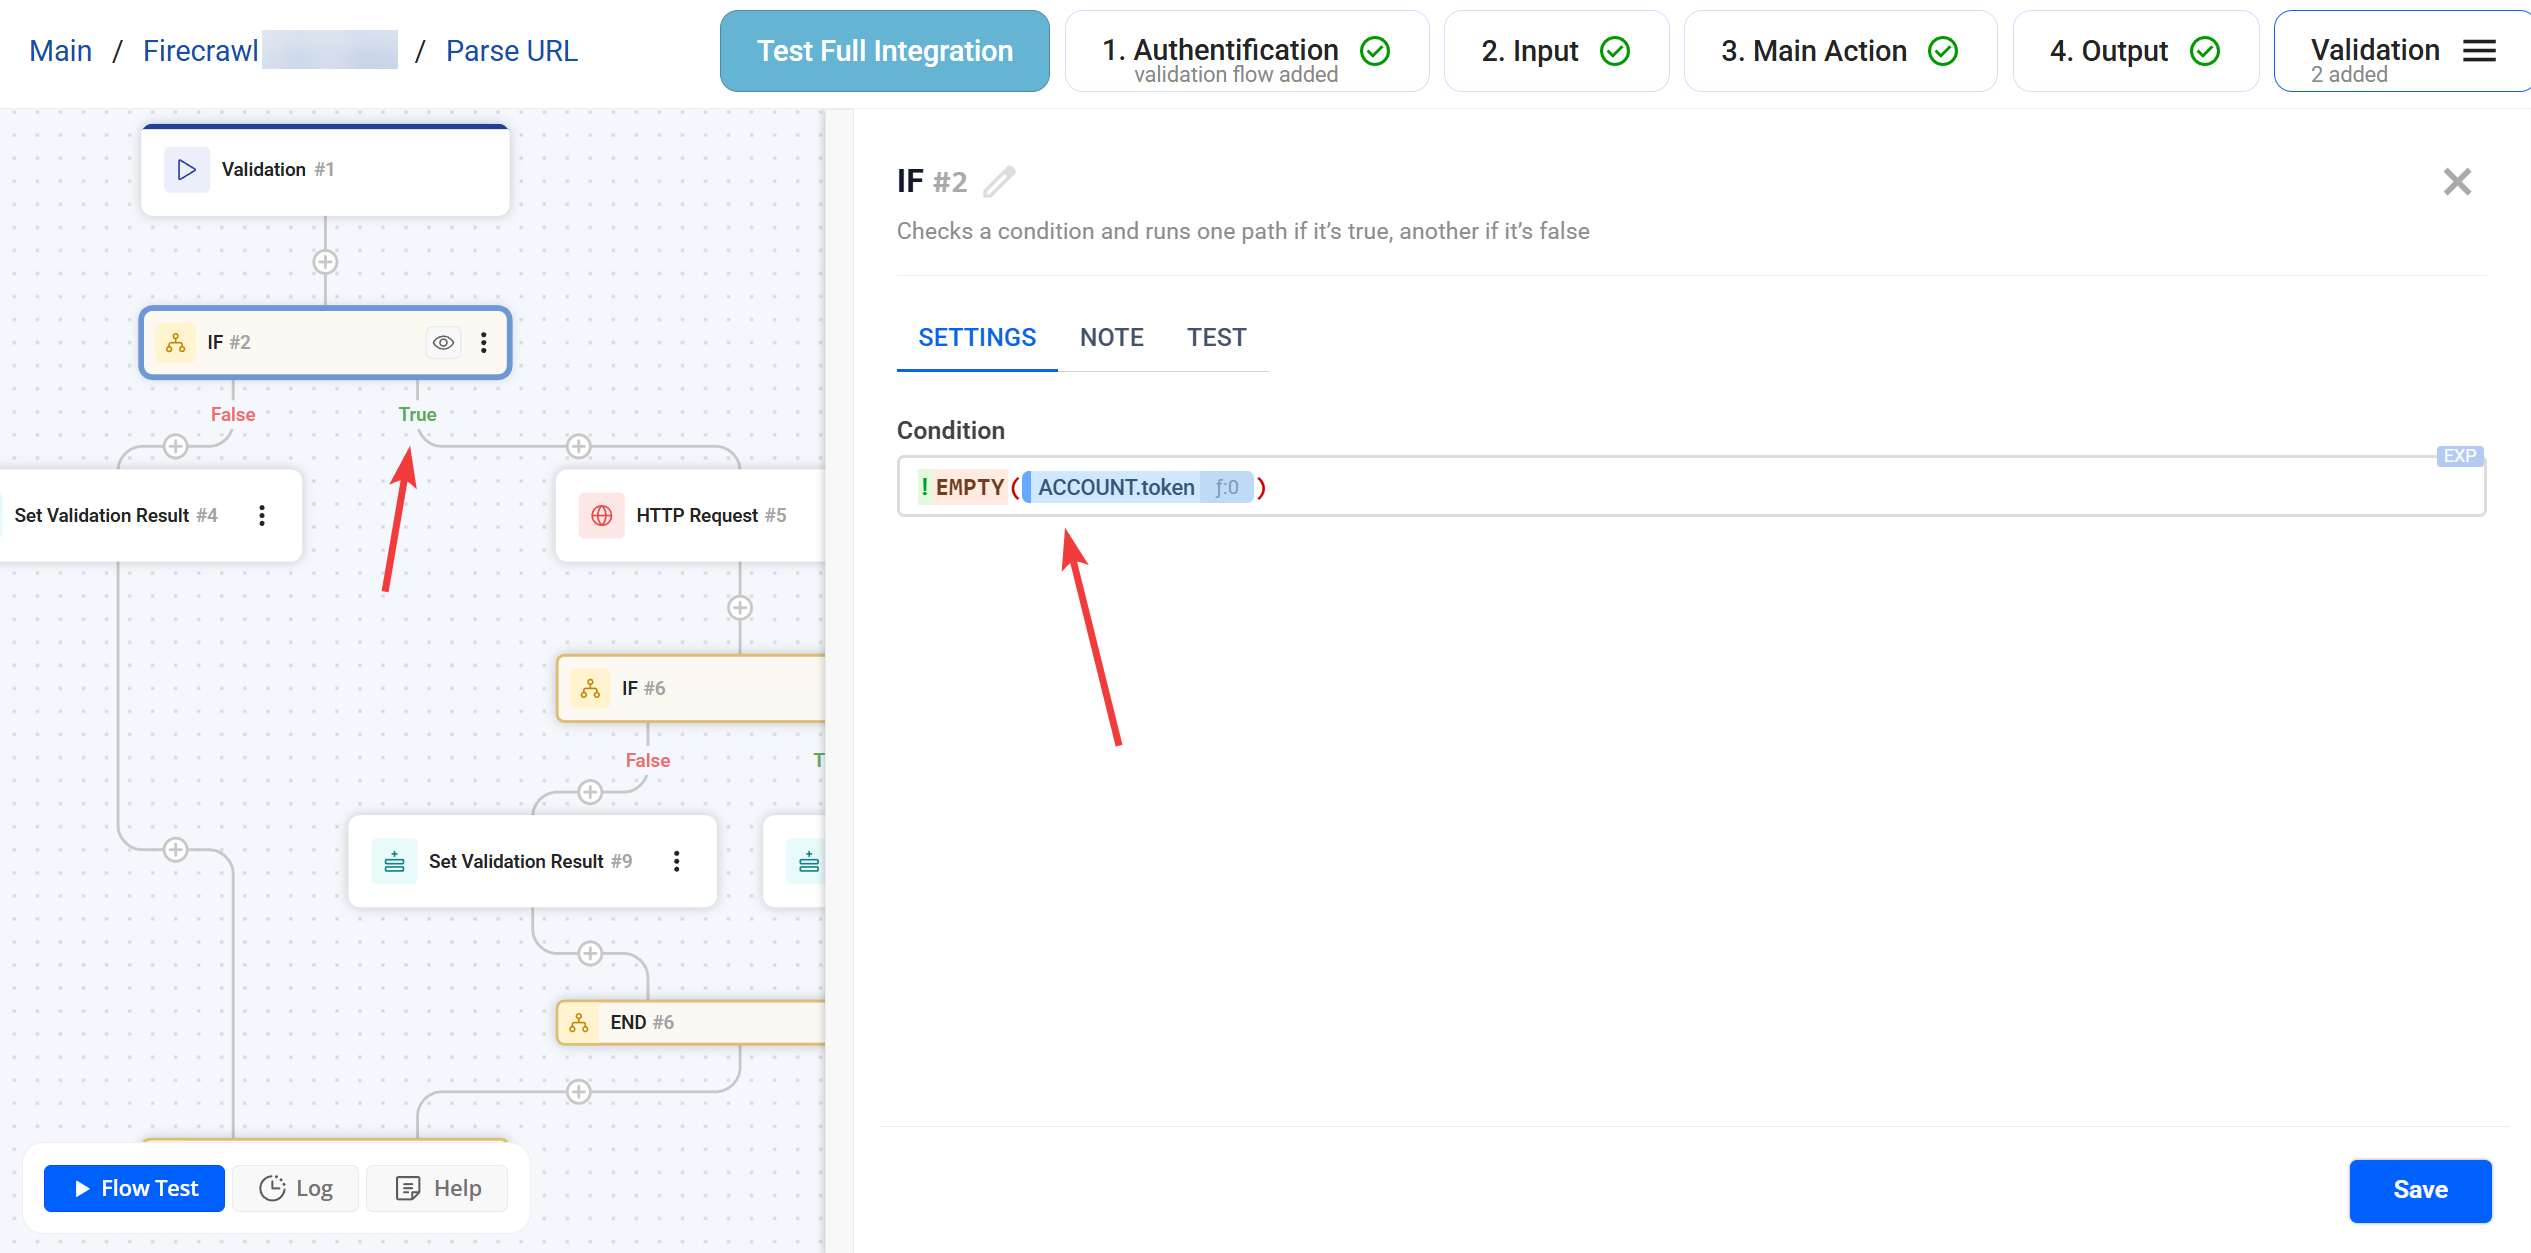Click the clock icon on the Log button

tap(272, 1188)
